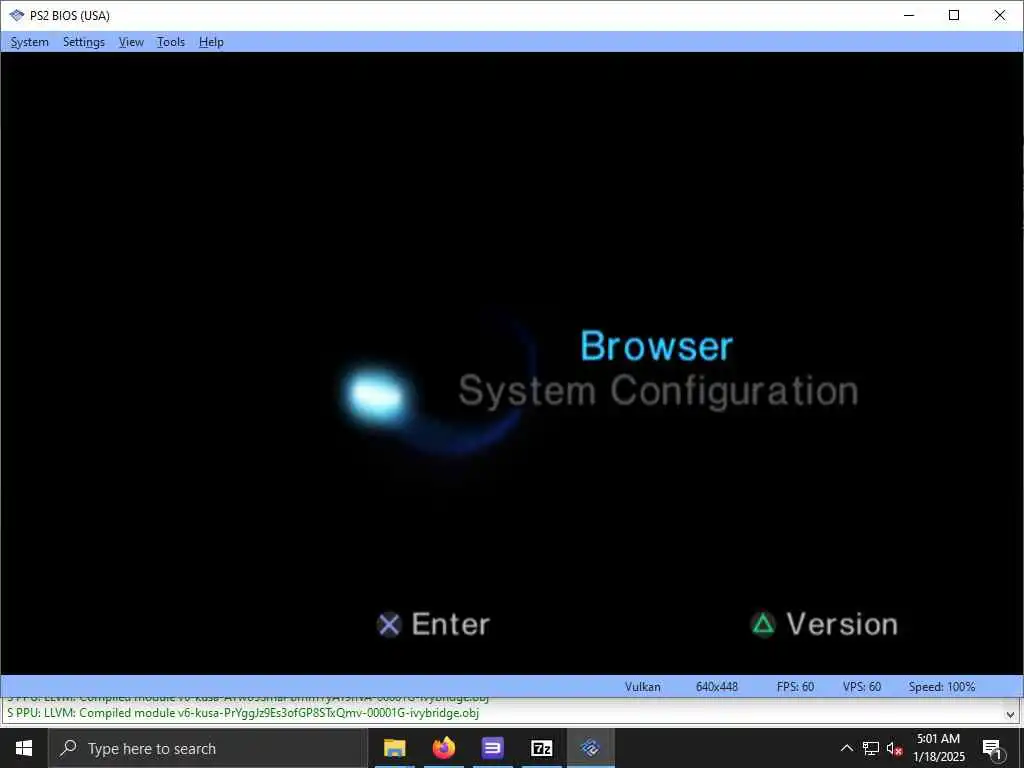Click the taskbar search box
Viewport: 1024px width, 768px height.
tap(208, 748)
